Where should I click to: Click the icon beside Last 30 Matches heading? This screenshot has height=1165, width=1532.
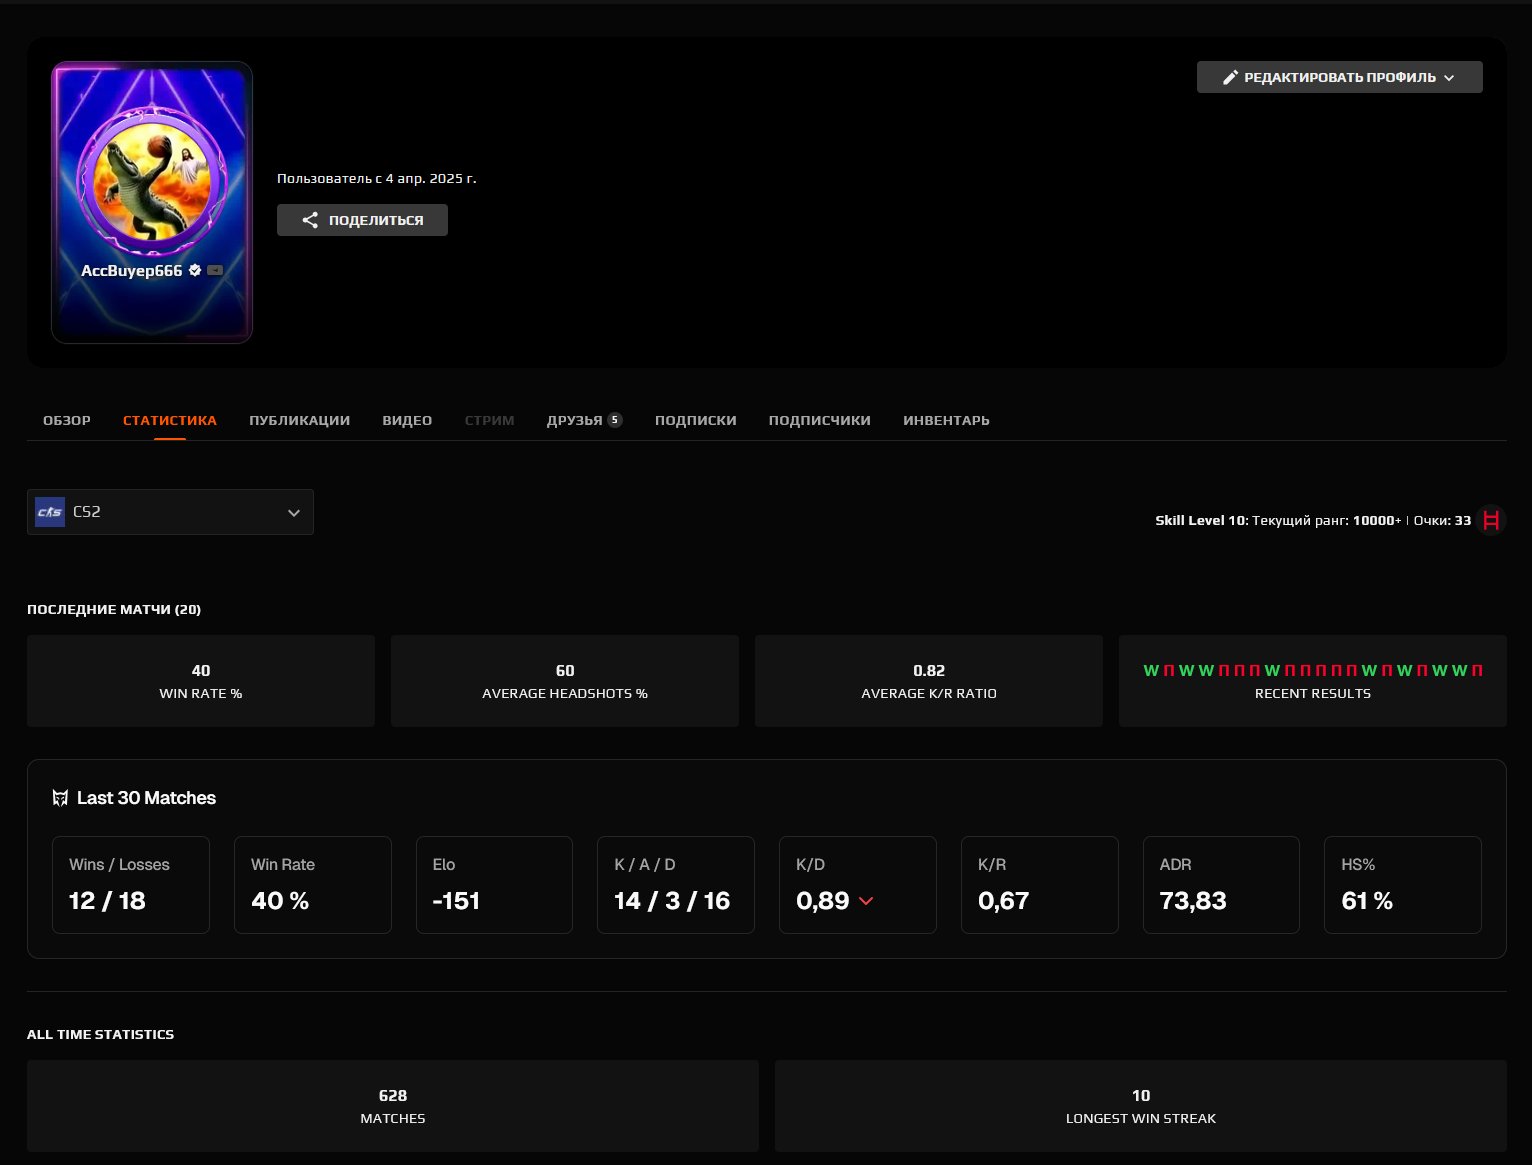[x=60, y=798]
